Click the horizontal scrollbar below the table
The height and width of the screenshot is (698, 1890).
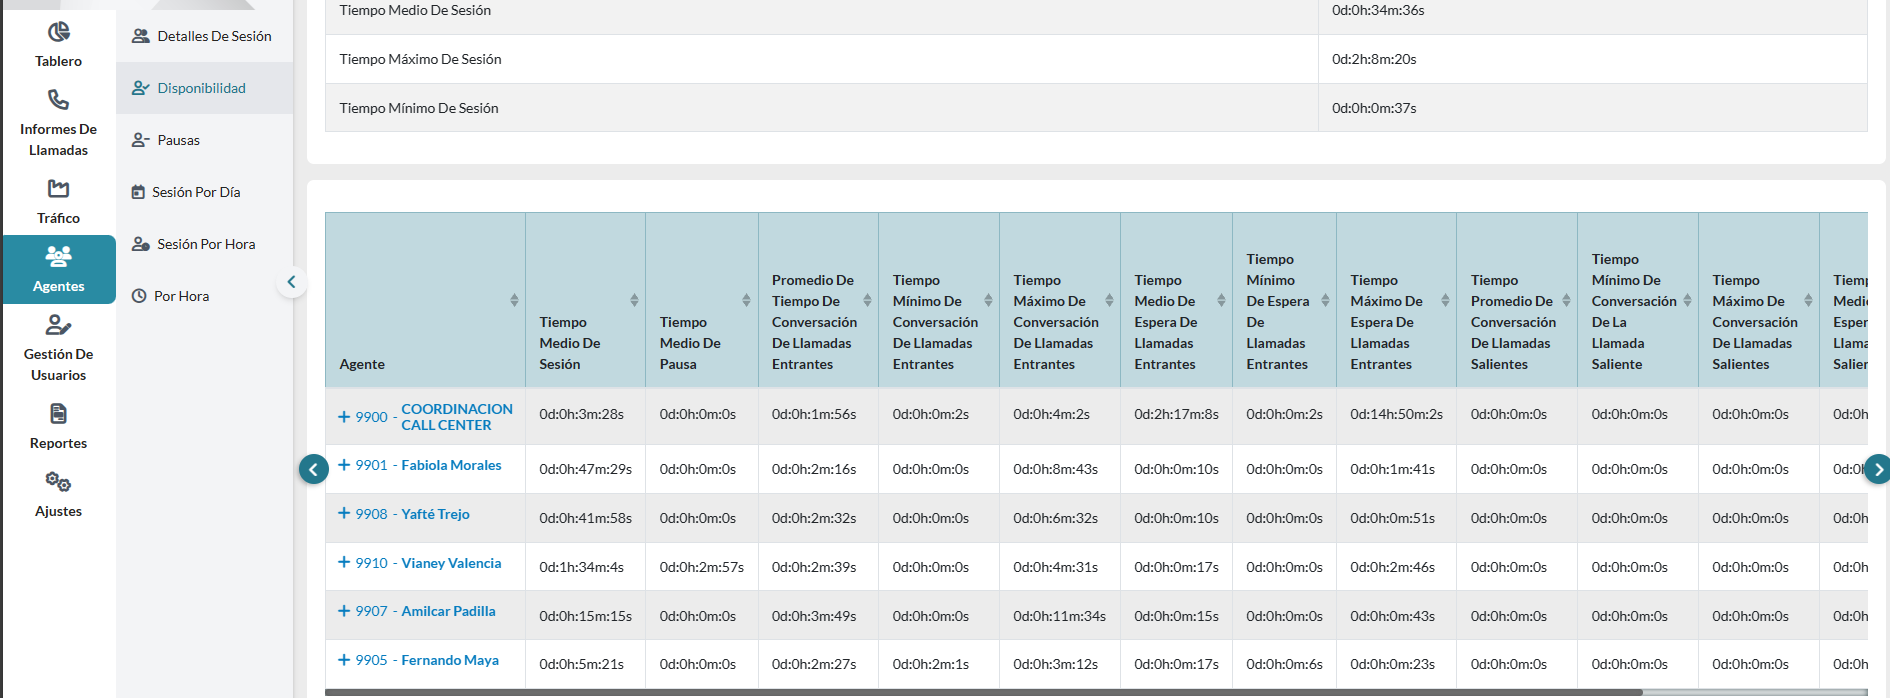(1000, 692)
